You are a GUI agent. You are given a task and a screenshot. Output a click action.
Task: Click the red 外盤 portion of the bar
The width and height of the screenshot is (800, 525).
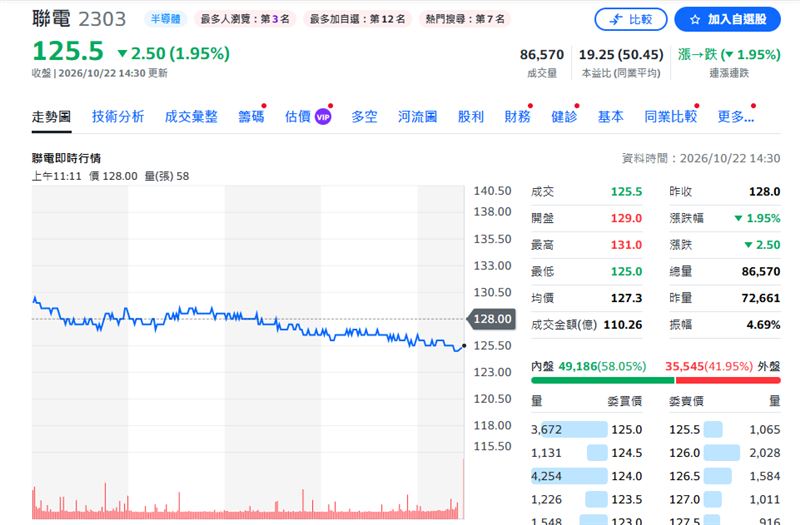pos(728,380)
